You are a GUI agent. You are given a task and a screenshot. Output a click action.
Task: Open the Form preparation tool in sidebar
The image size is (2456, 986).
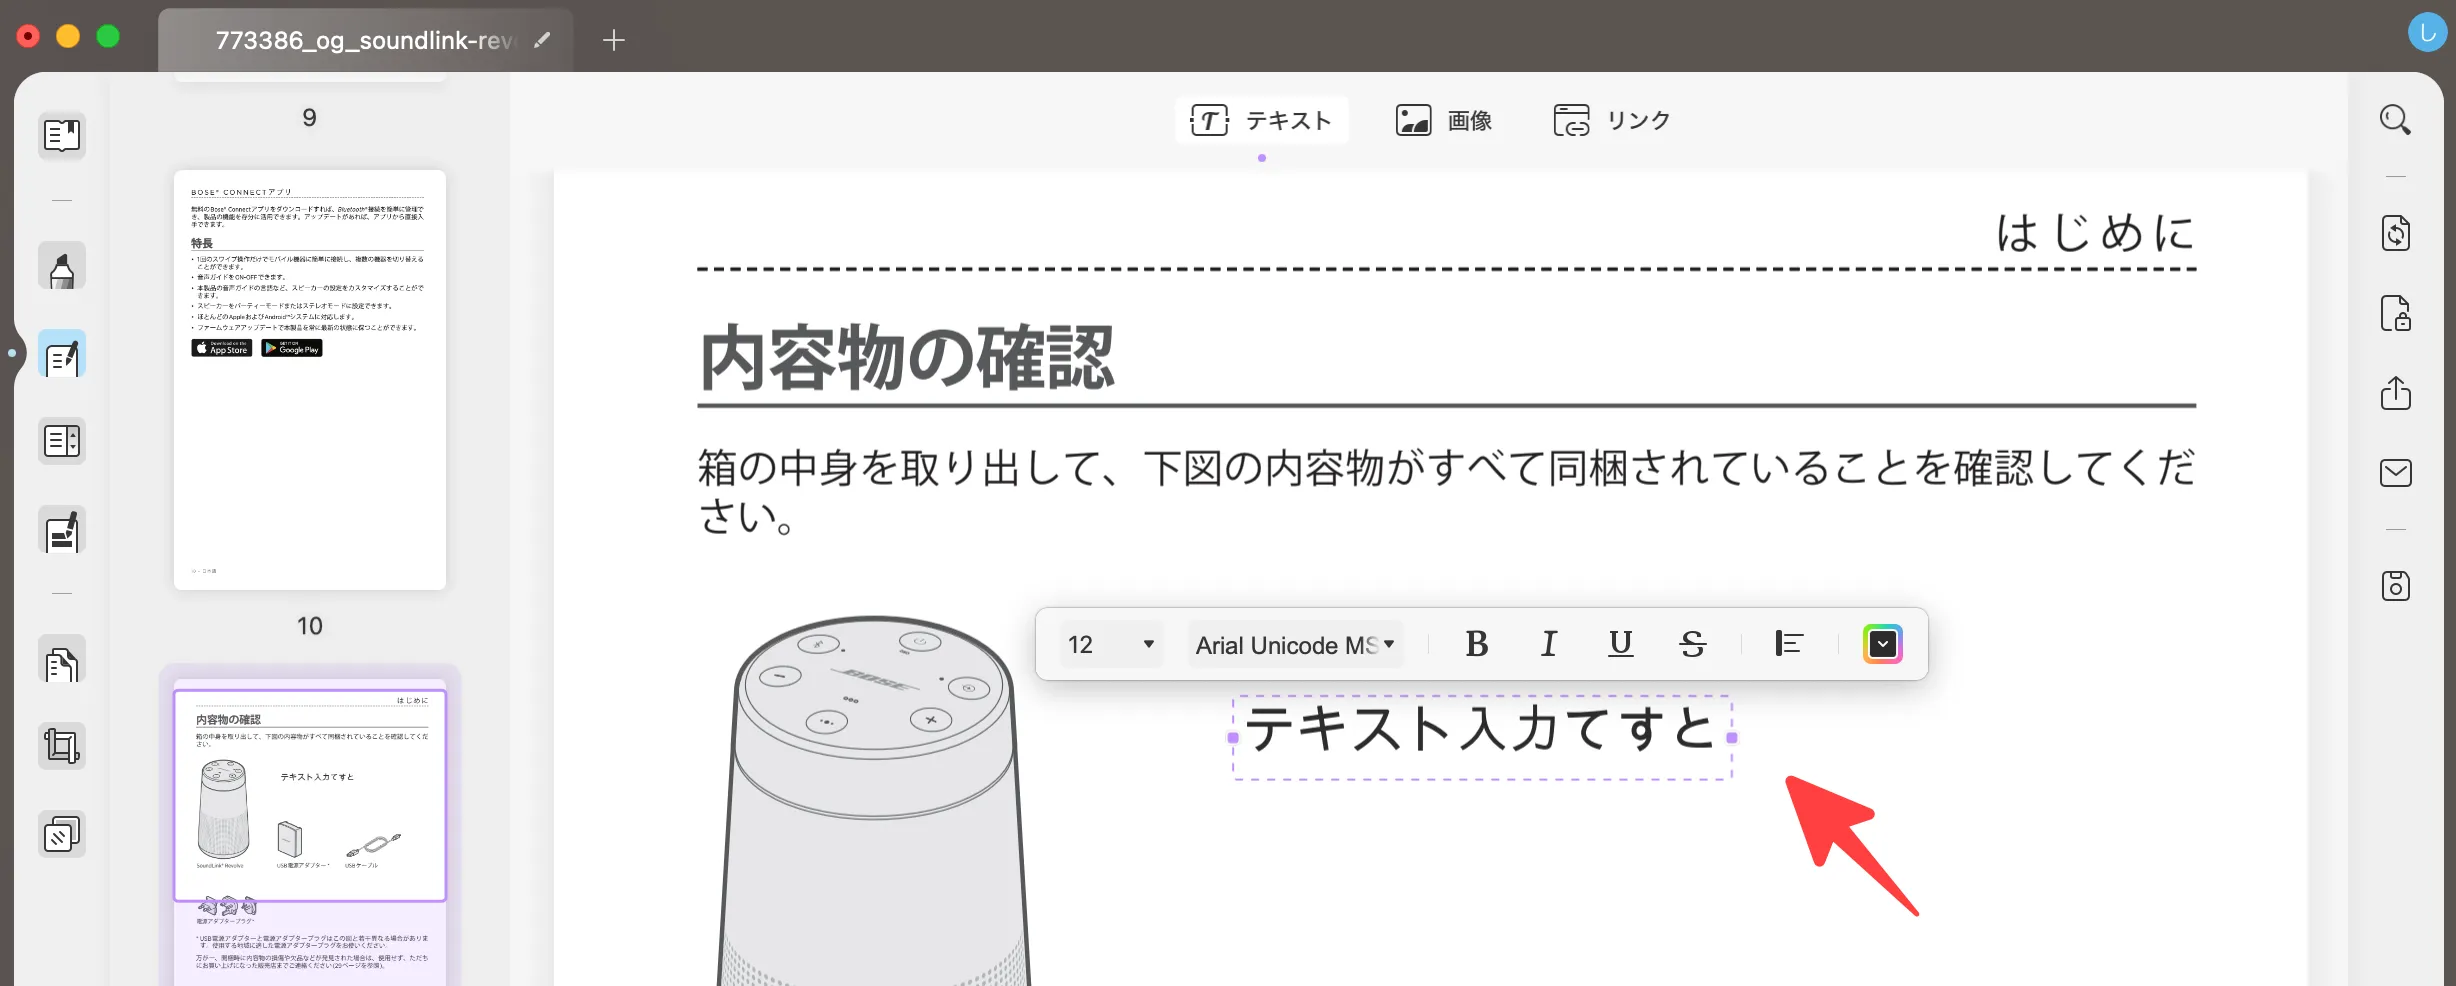pyautogui.click(x=62, y=441)
